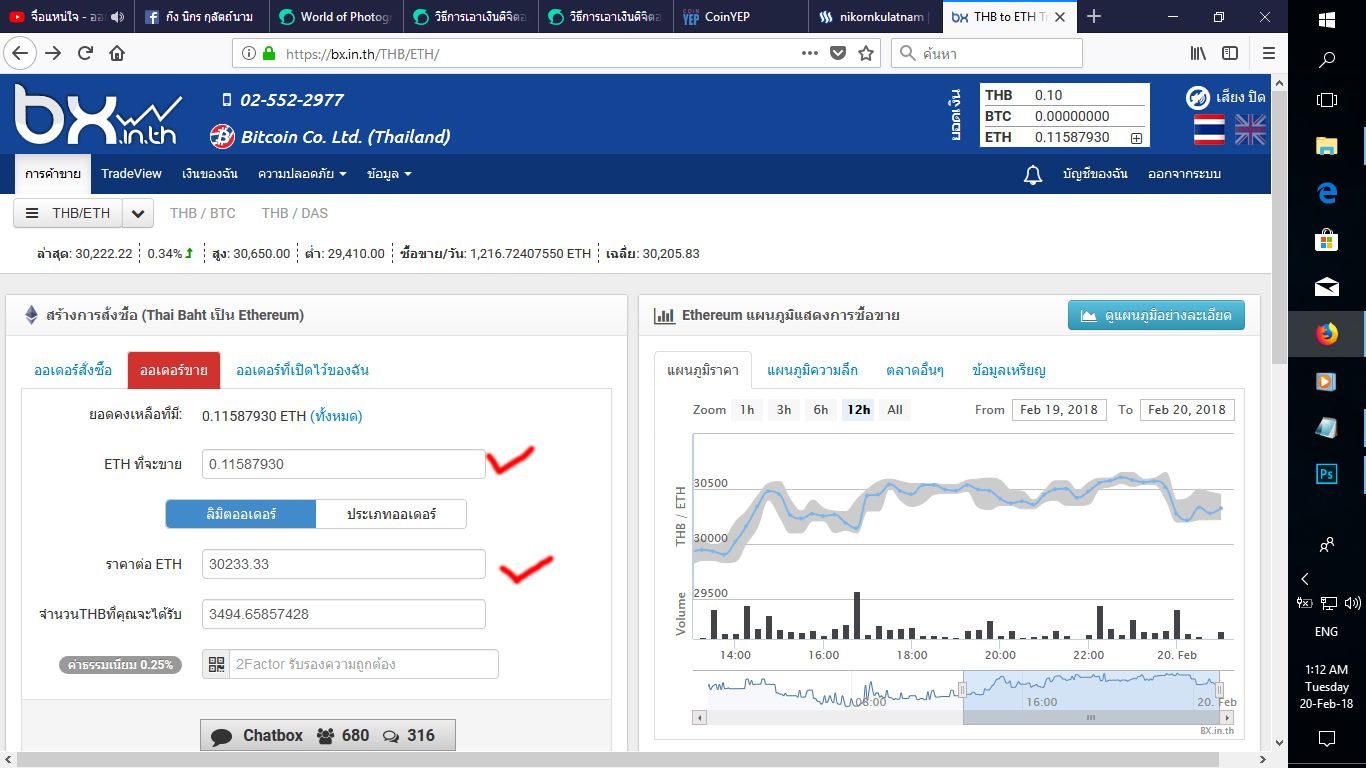
Task: Expand ข้อมูล menu
Action: pos(389,174)
